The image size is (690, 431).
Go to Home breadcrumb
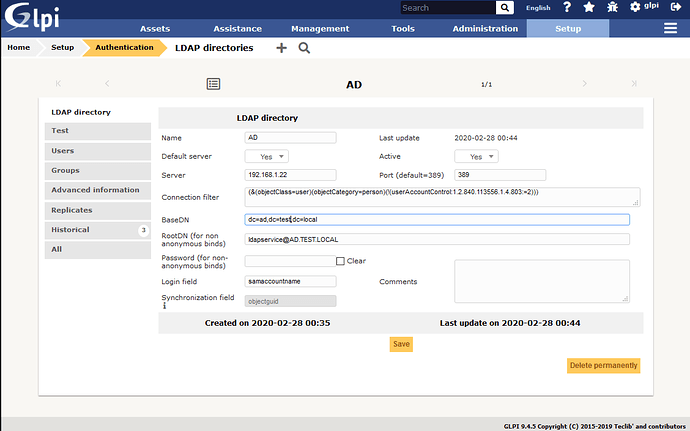(x=18, y=48)
